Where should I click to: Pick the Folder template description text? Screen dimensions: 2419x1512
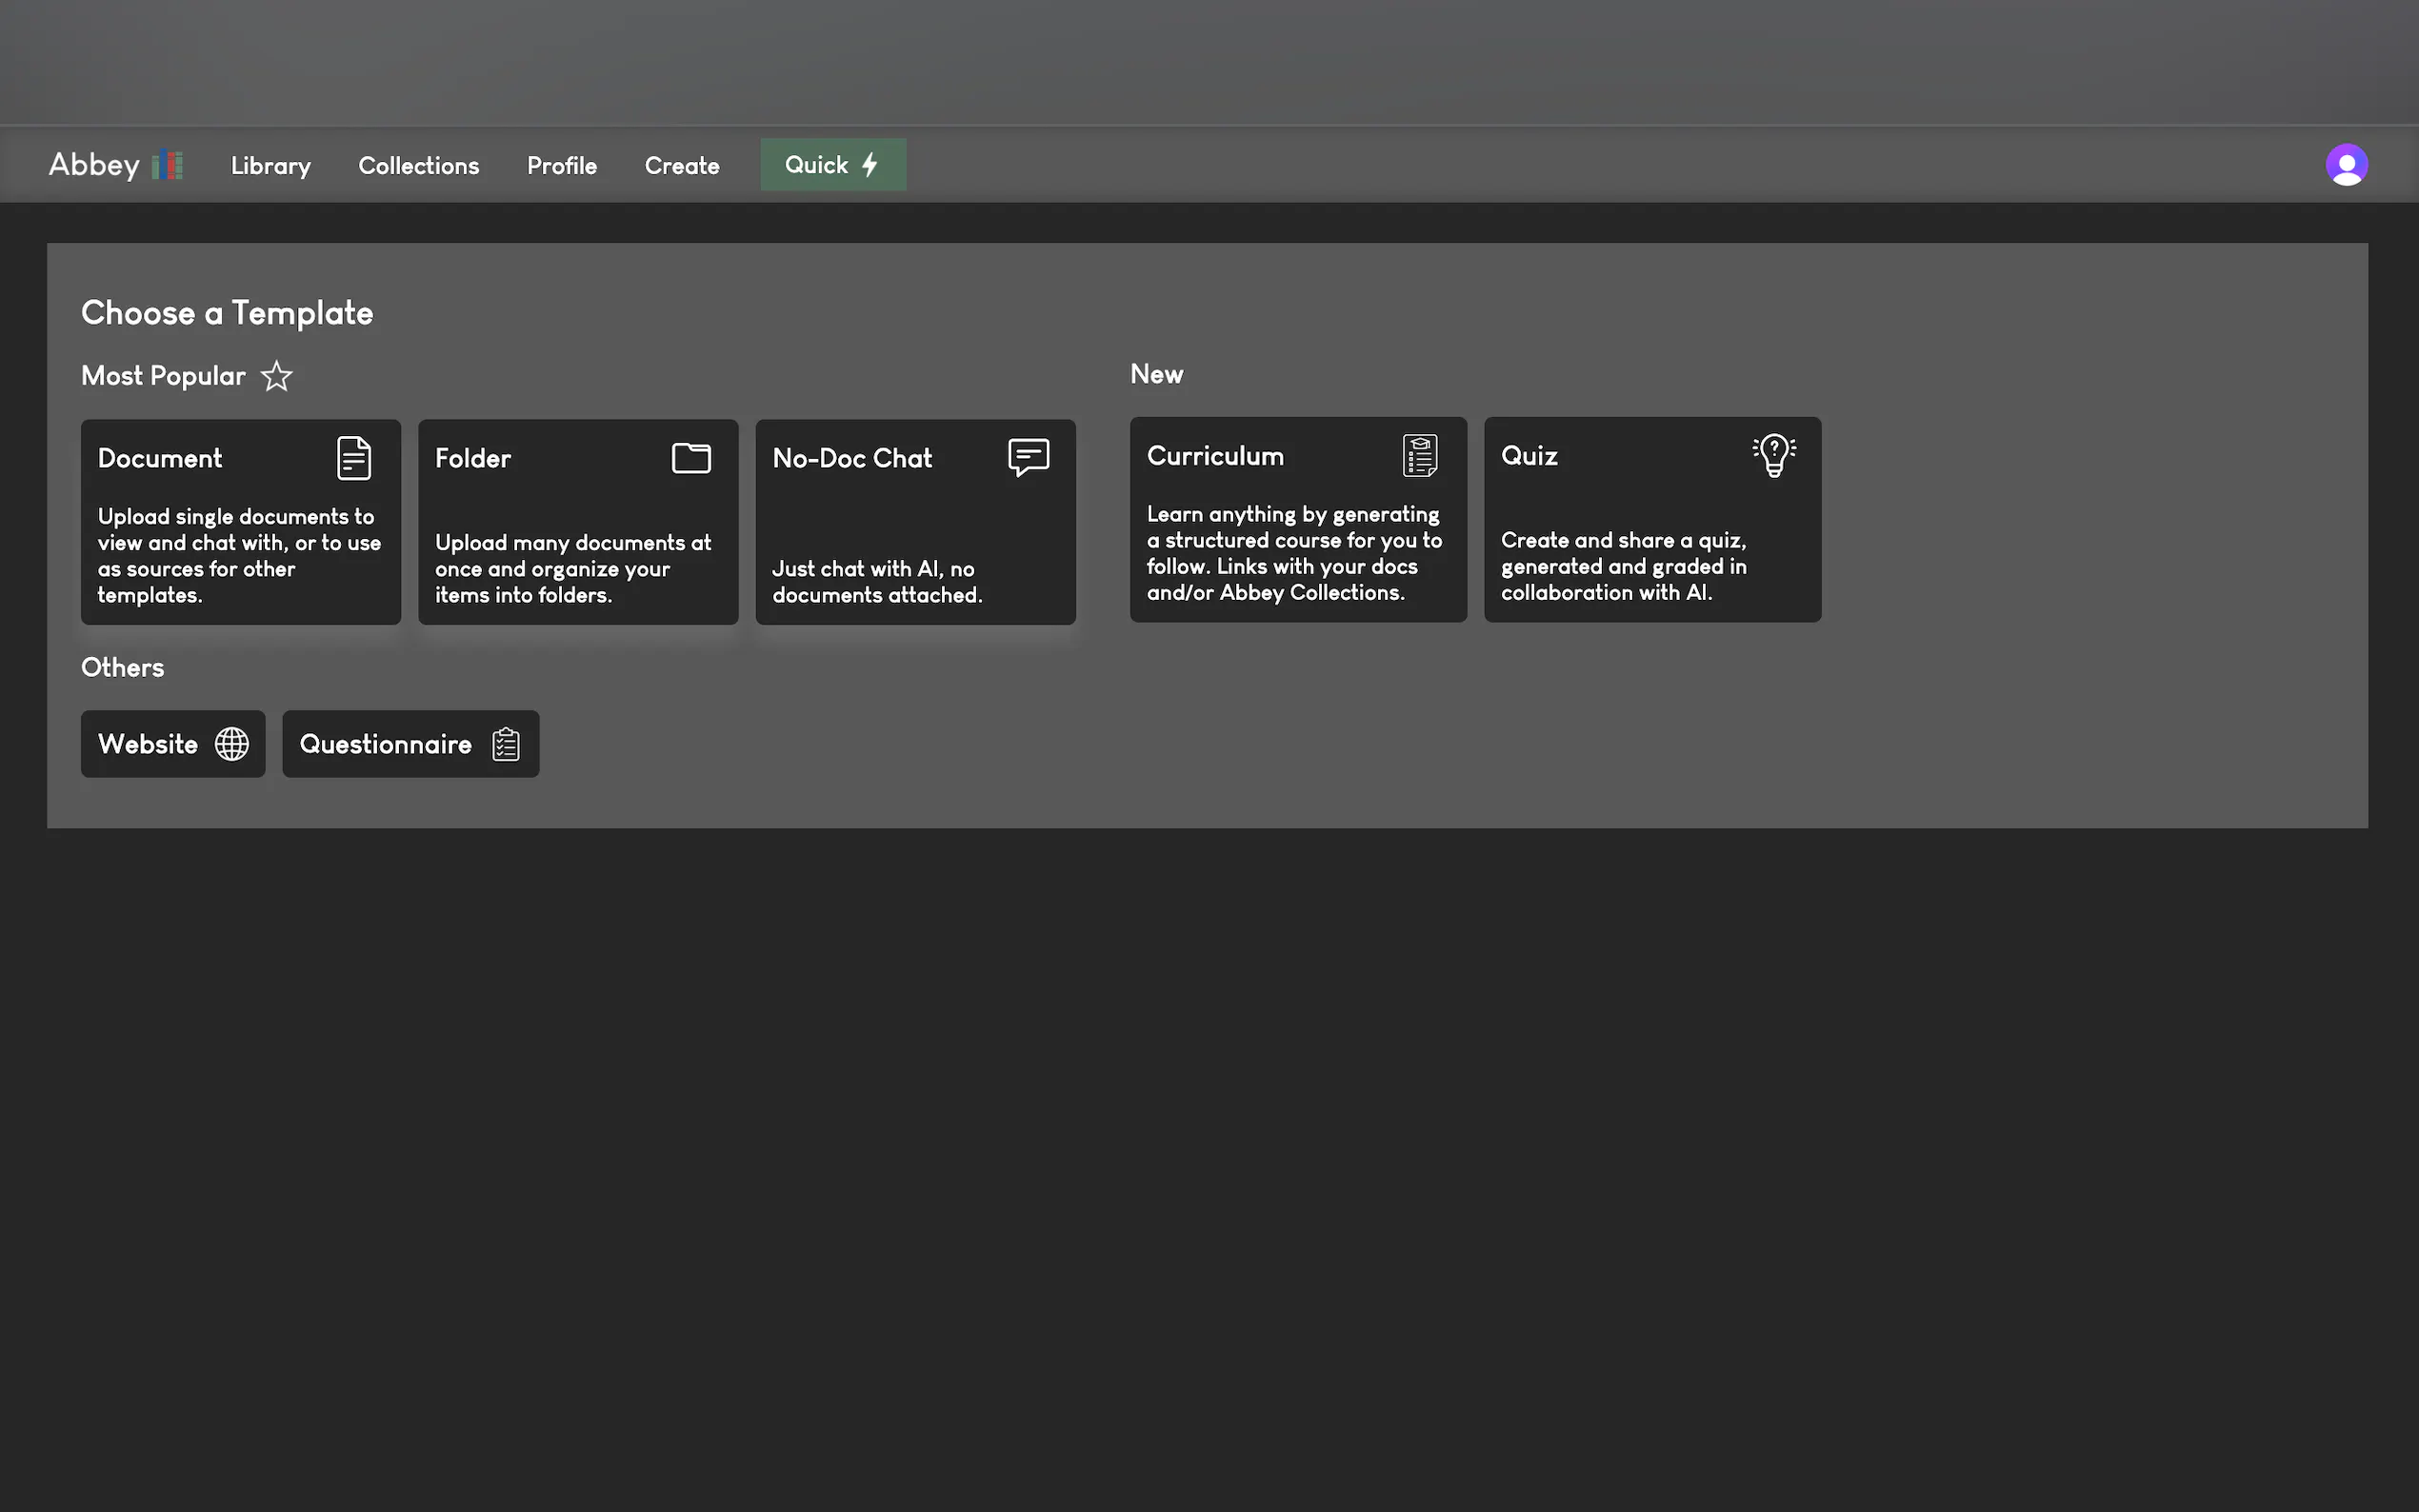(x=573, y=568)
